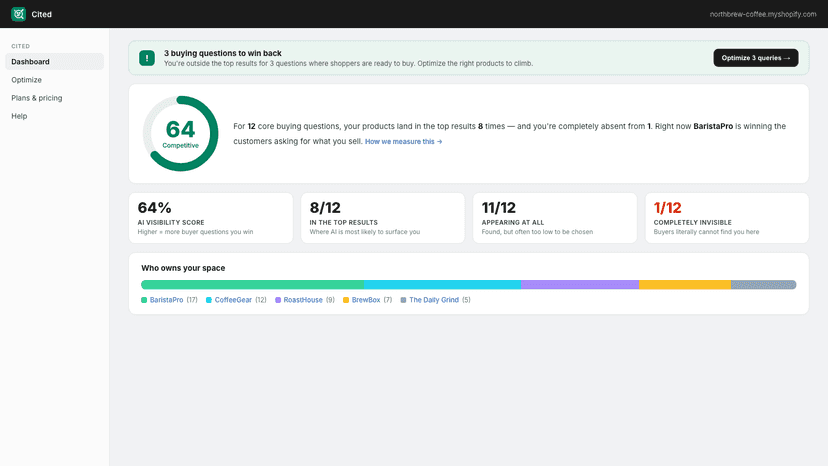
Task: Click The Daily Grind legend link
Action: [x=434, y=300]
